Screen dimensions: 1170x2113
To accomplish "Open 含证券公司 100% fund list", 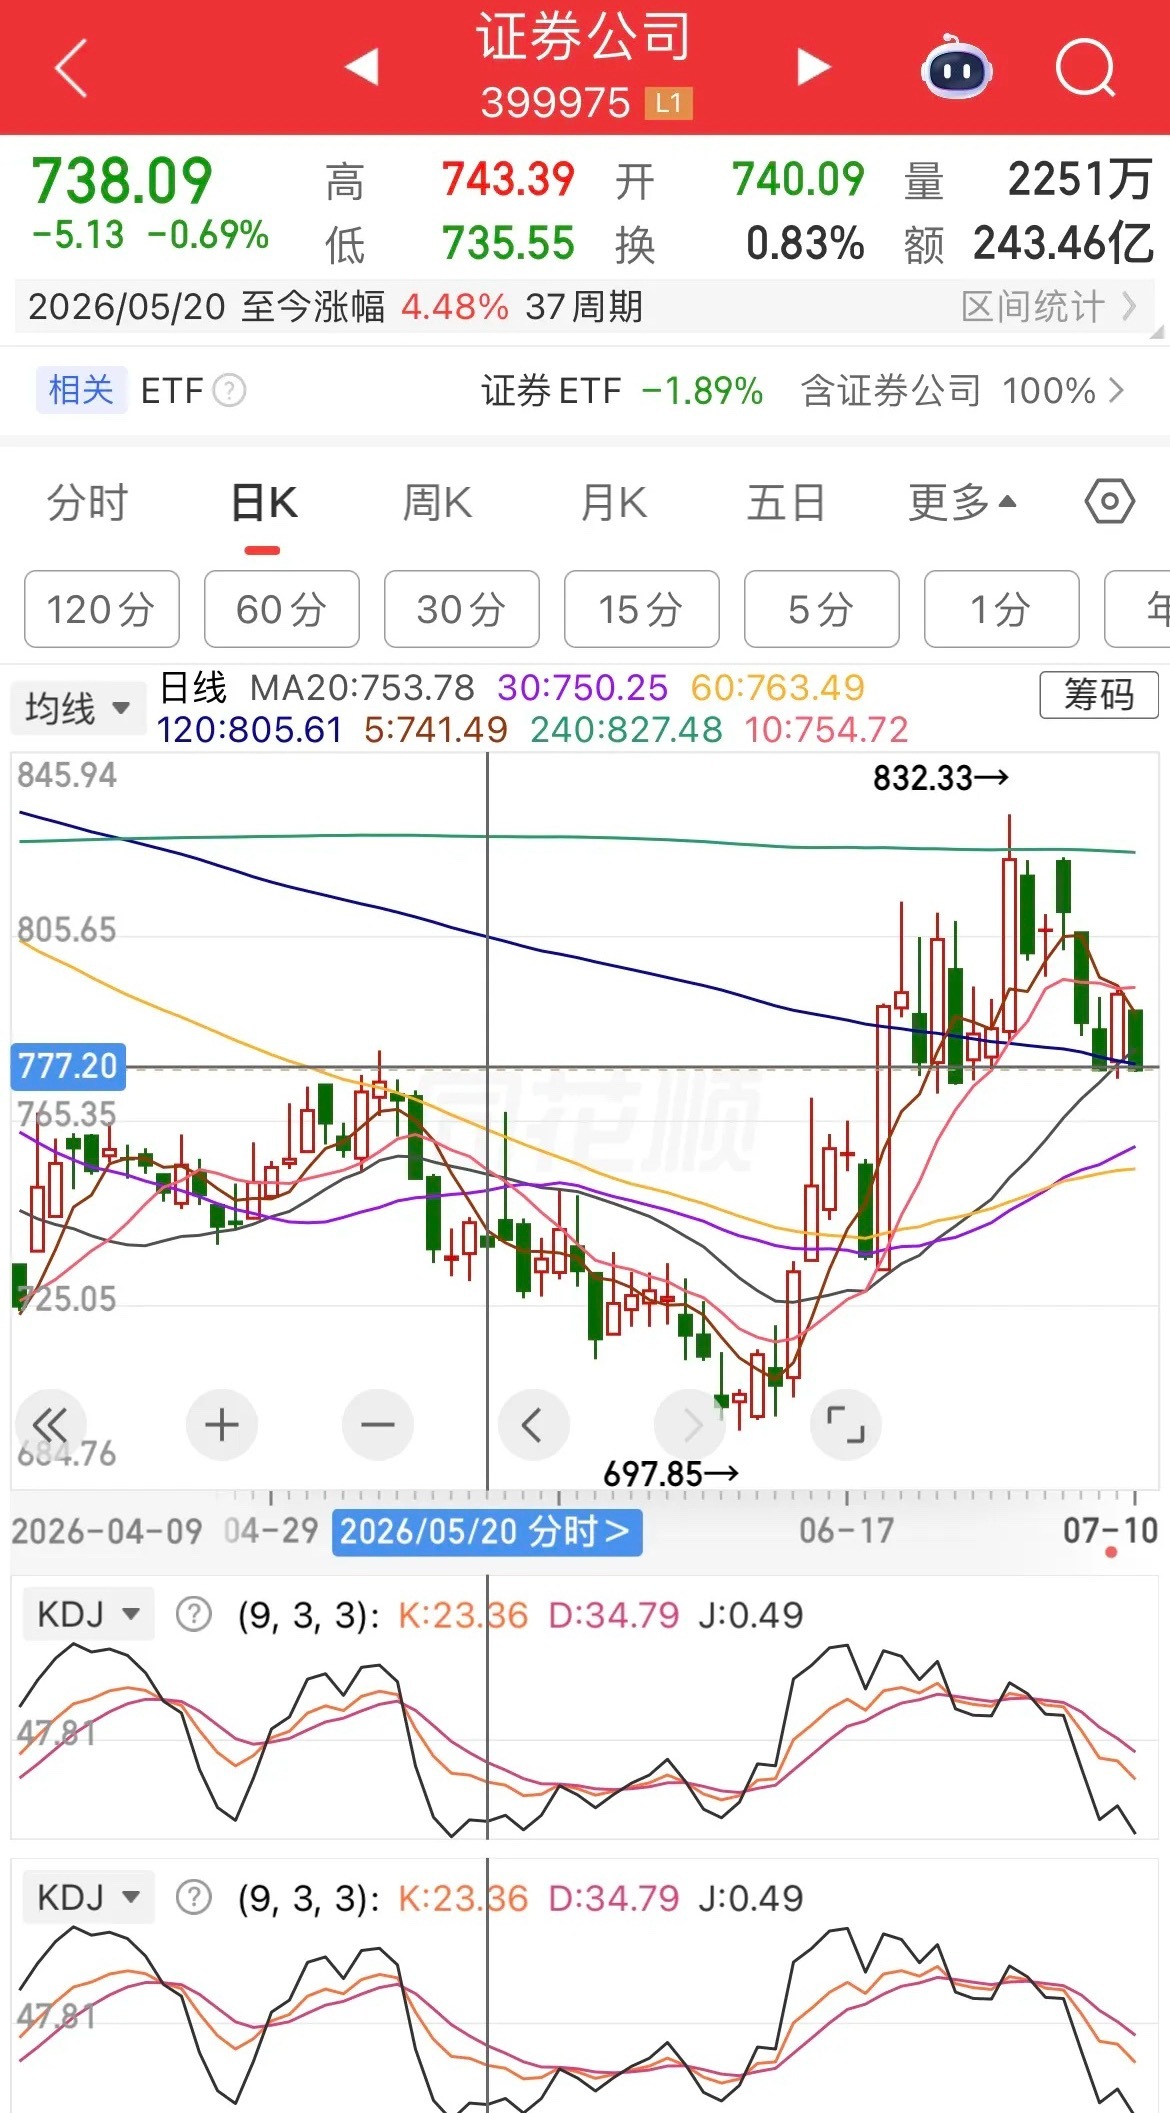I will [x=962, y=390].
